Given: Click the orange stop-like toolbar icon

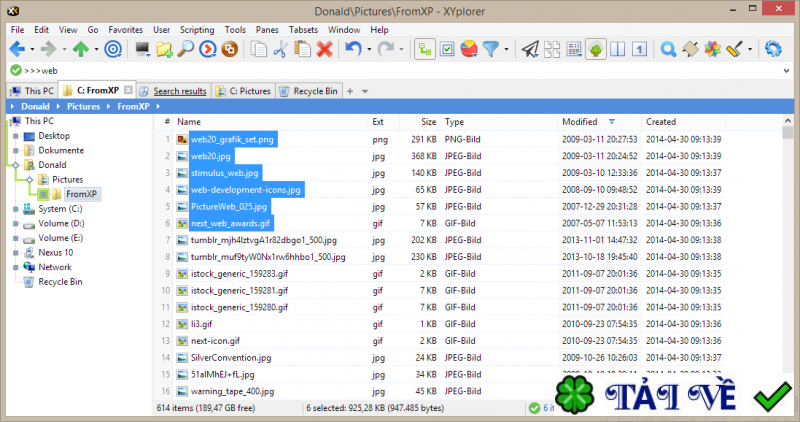Looking at the screenshot, I should click(x=230, y=49).
